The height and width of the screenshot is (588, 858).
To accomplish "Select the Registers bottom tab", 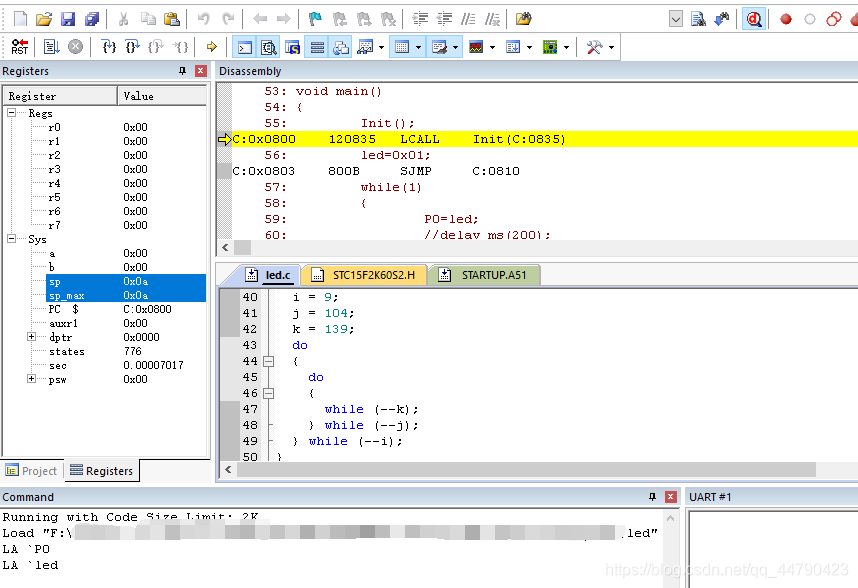I will (x=102, y=471).
